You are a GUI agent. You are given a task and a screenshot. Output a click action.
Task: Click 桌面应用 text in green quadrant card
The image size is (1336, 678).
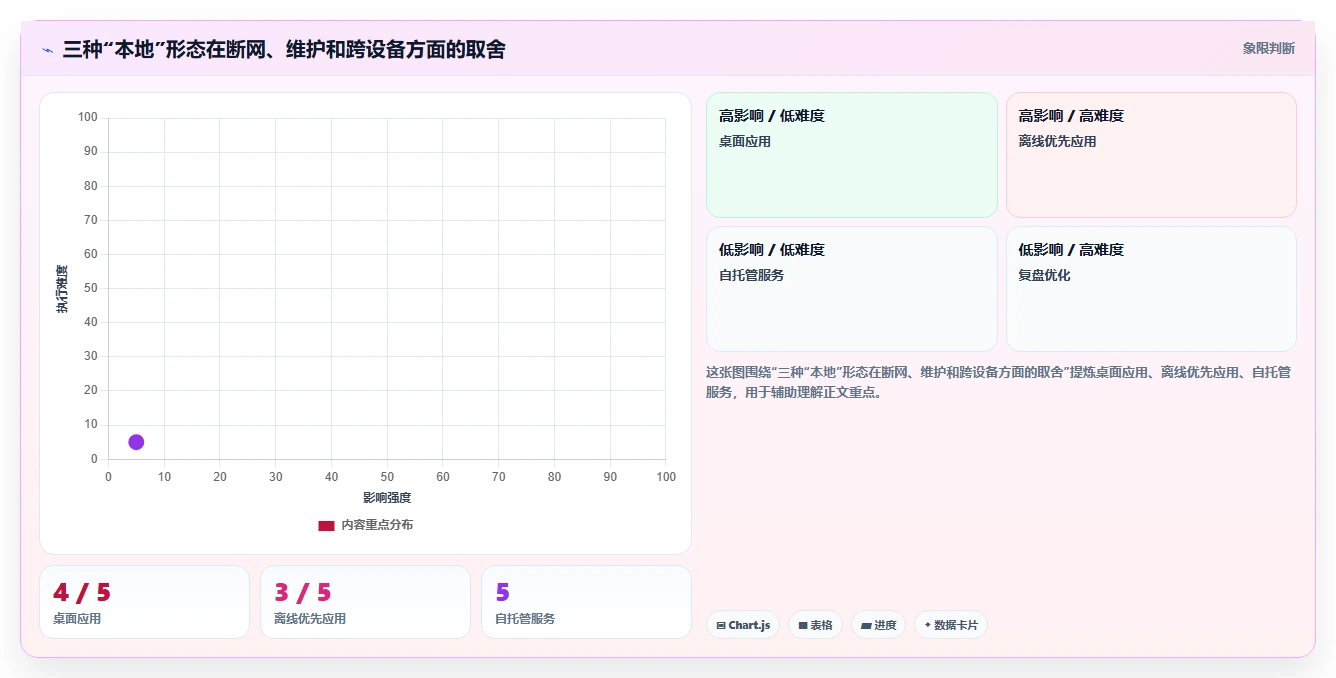point(744,141)
